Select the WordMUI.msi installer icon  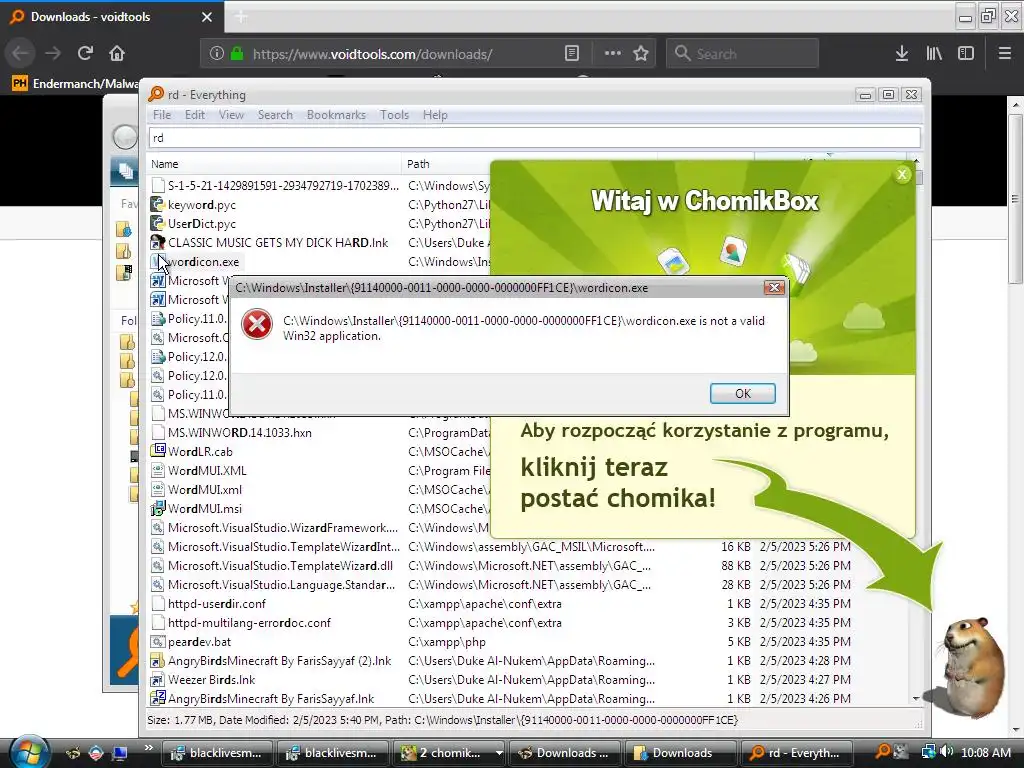[x=157, y=508]
